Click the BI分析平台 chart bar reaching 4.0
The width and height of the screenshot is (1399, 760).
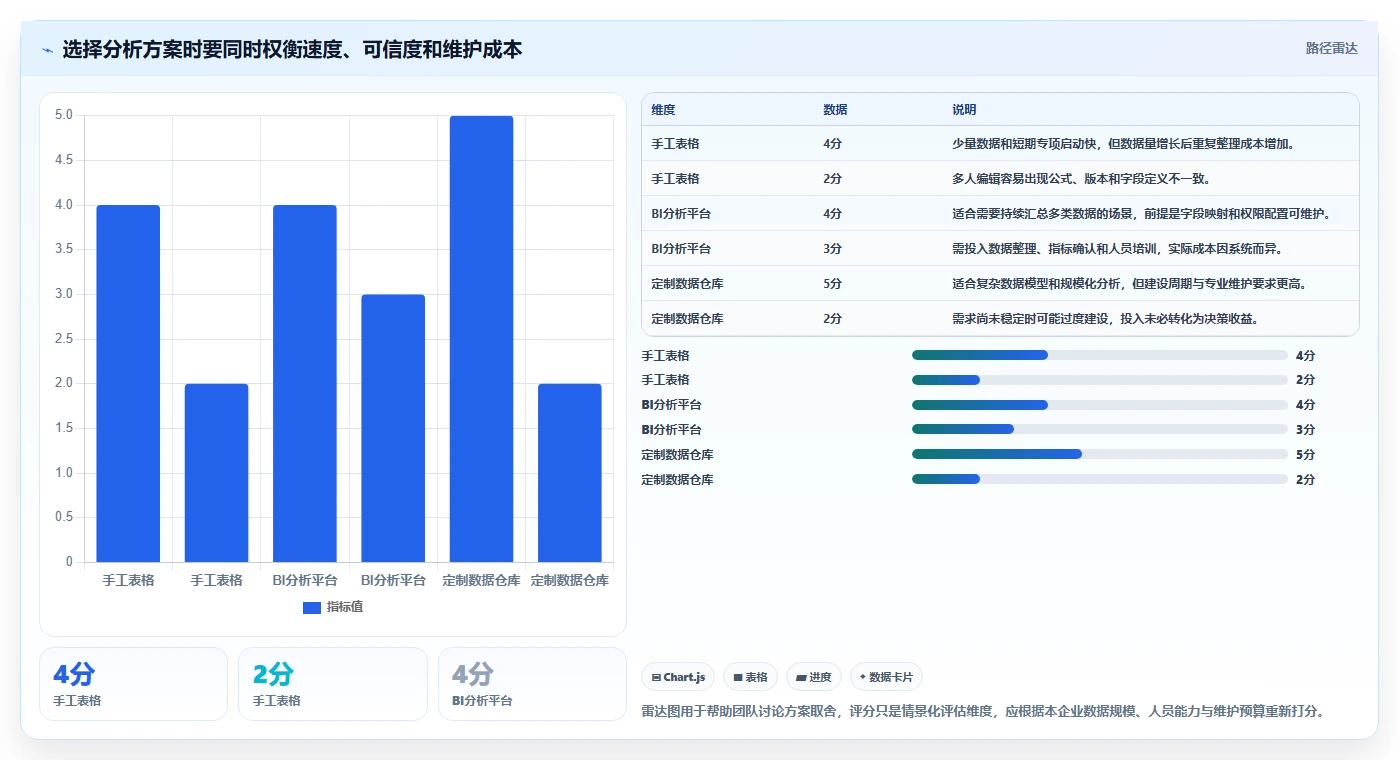pos(305,384)
